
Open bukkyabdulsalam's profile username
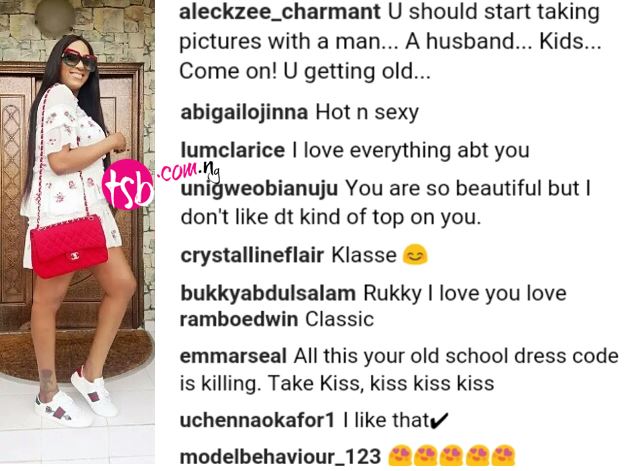tap(268, 294)
